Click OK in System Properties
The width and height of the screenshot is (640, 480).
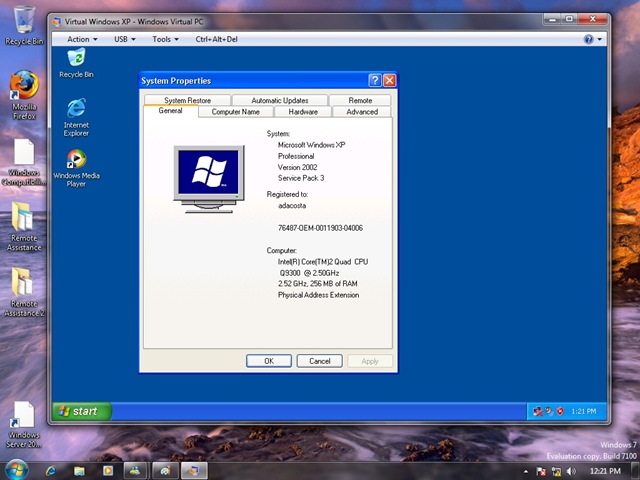(x=269, y=361)
